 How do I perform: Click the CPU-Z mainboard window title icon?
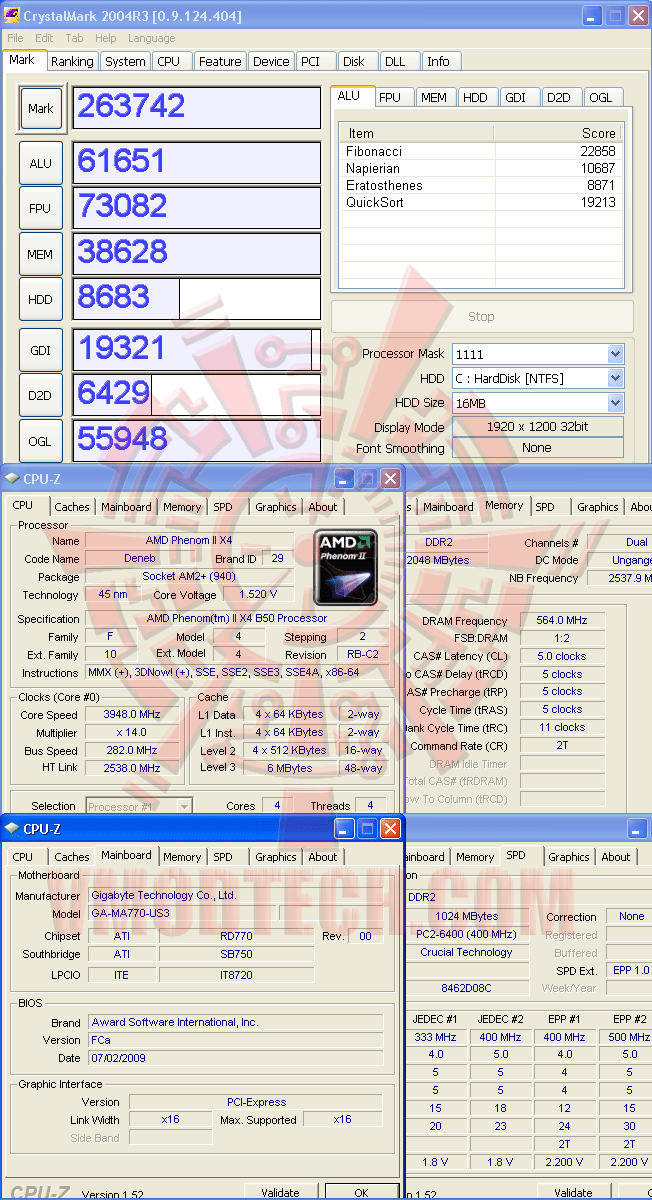point(12,829)
